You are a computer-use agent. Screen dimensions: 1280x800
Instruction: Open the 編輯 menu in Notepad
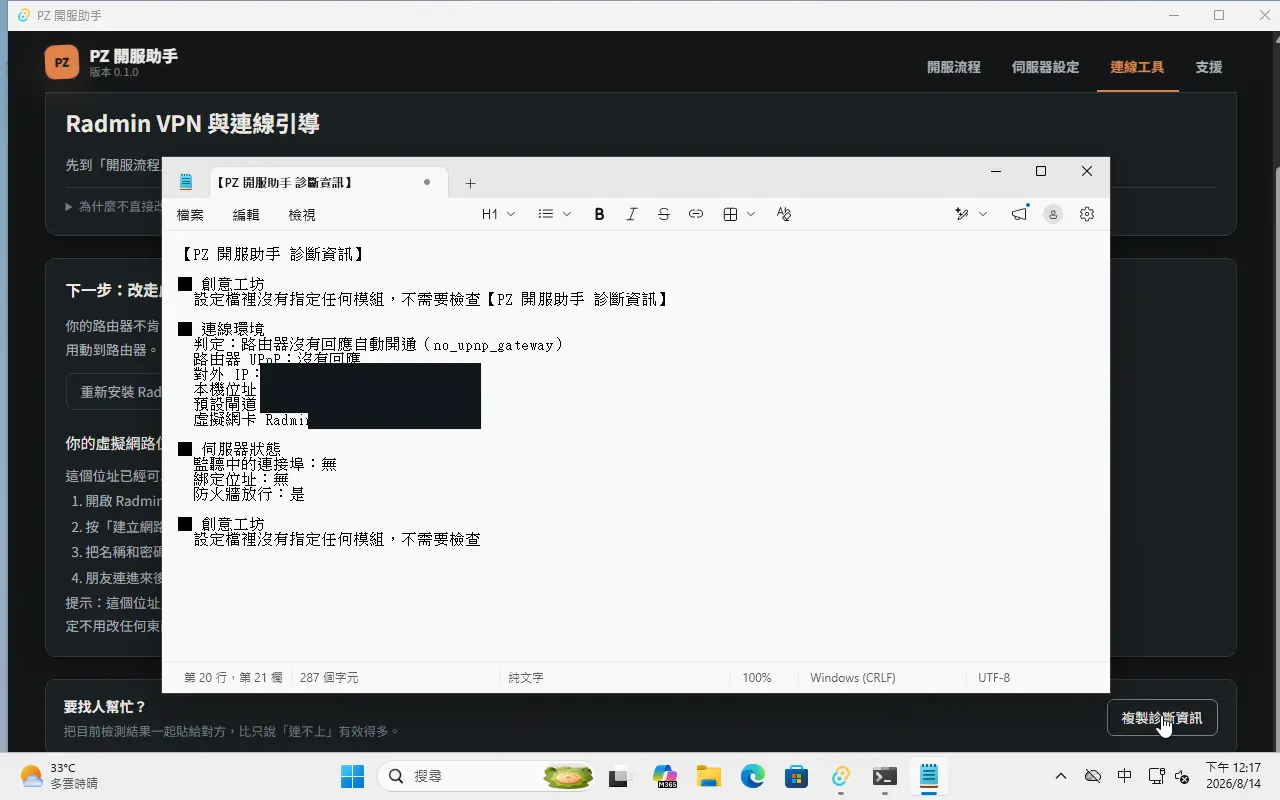point(246,215)
